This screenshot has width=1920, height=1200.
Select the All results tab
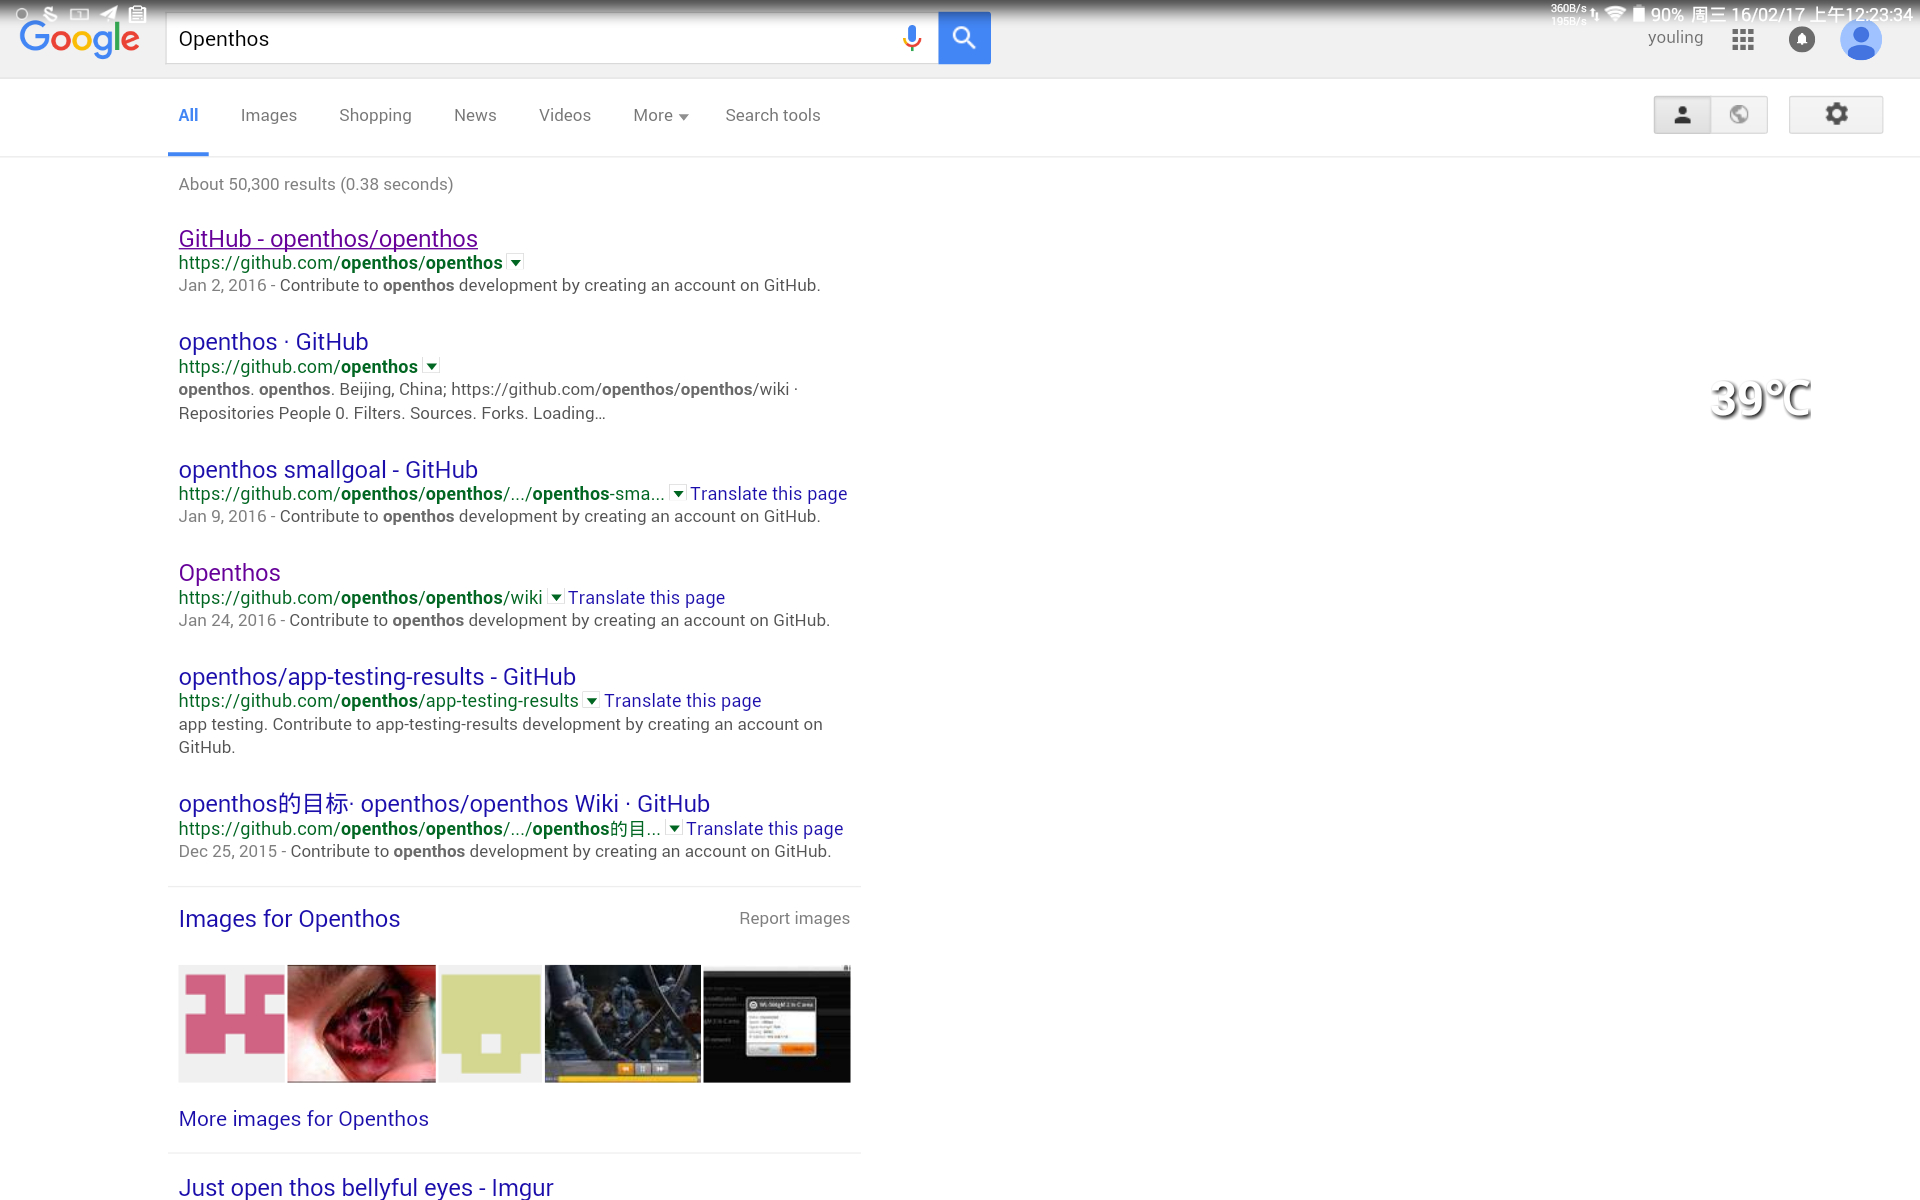pos(188,115)
